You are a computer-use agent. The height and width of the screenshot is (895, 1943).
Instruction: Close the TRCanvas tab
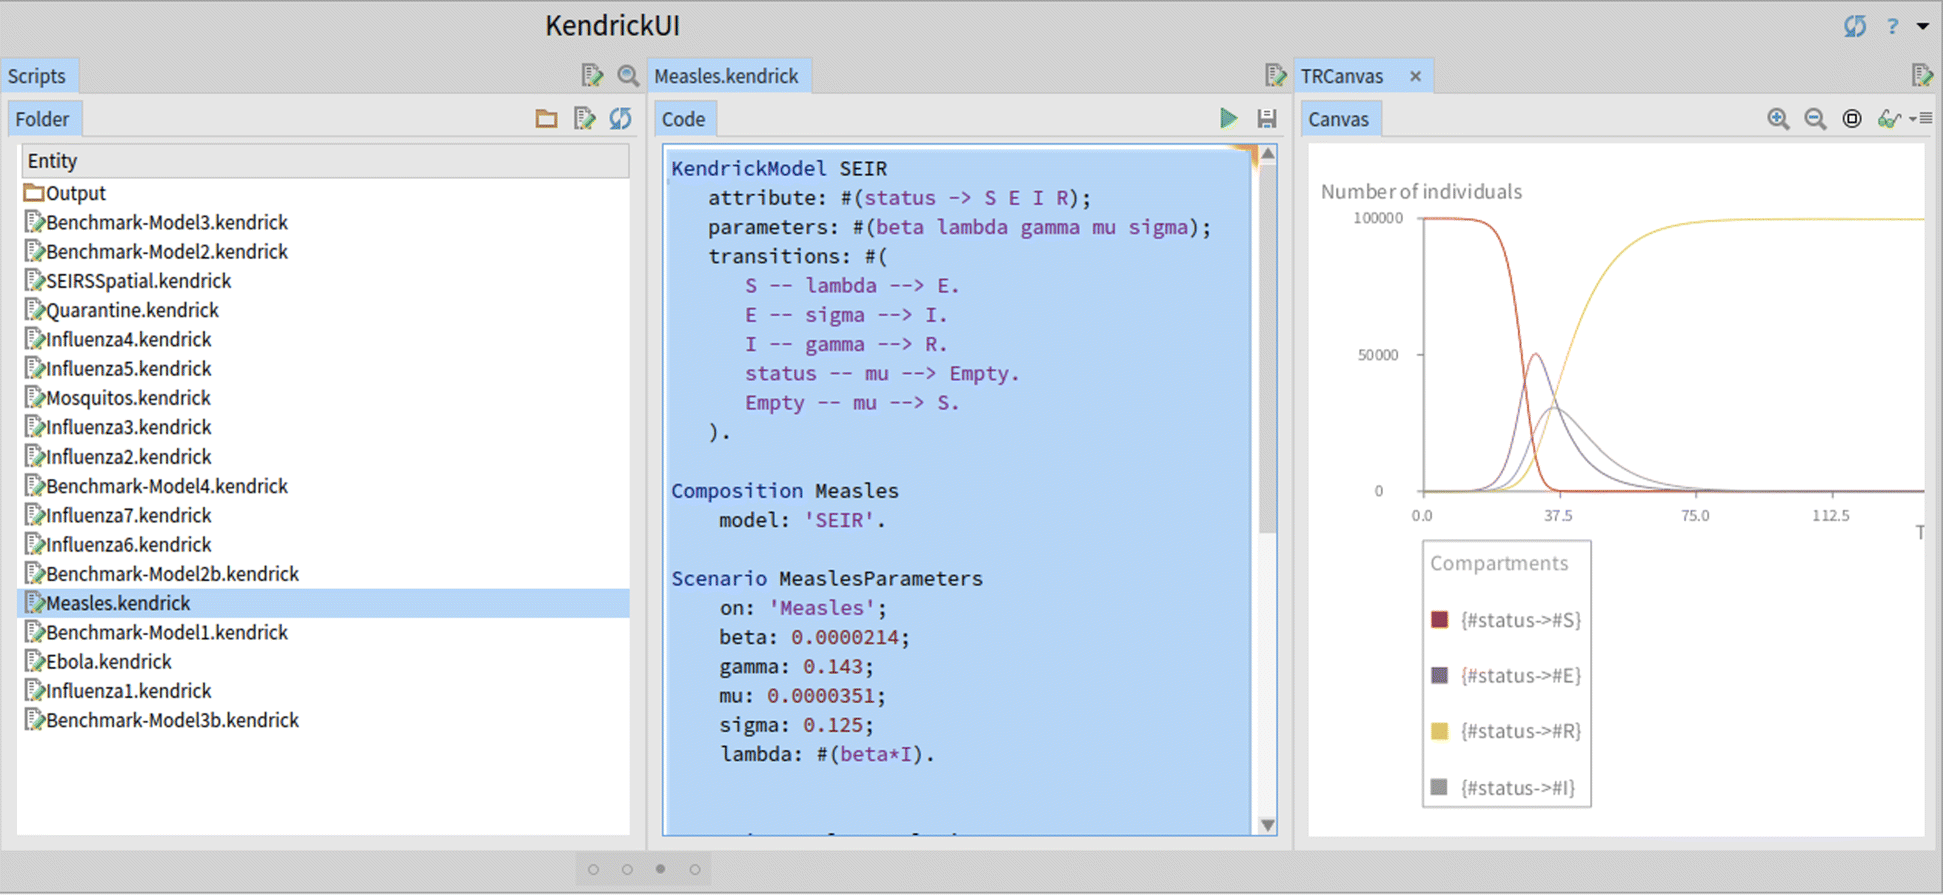pyautogui.click(x=1415, y=76)
